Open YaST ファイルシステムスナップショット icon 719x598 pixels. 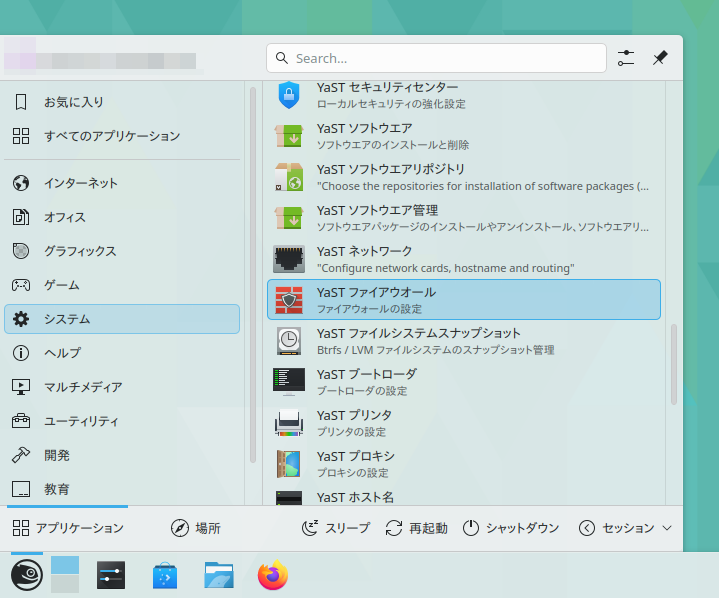289,341
